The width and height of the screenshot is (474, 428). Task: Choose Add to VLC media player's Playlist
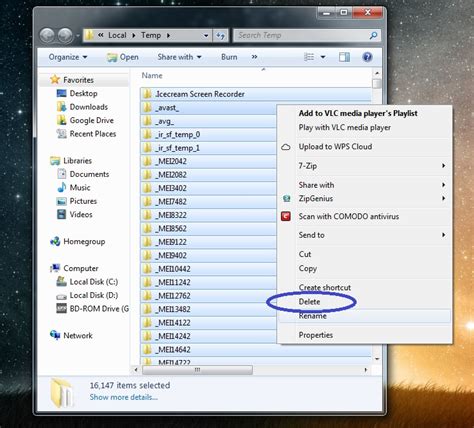coord(365,113)
